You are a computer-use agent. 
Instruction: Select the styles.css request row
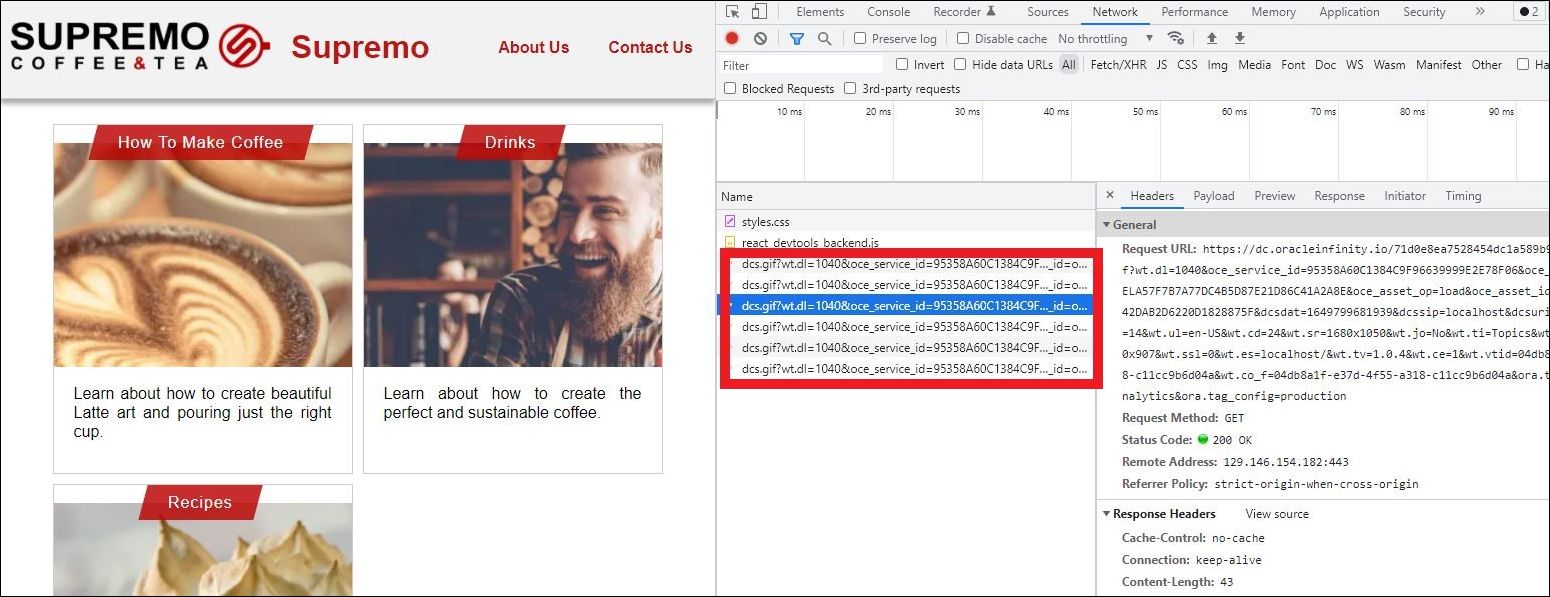(766, 221)
